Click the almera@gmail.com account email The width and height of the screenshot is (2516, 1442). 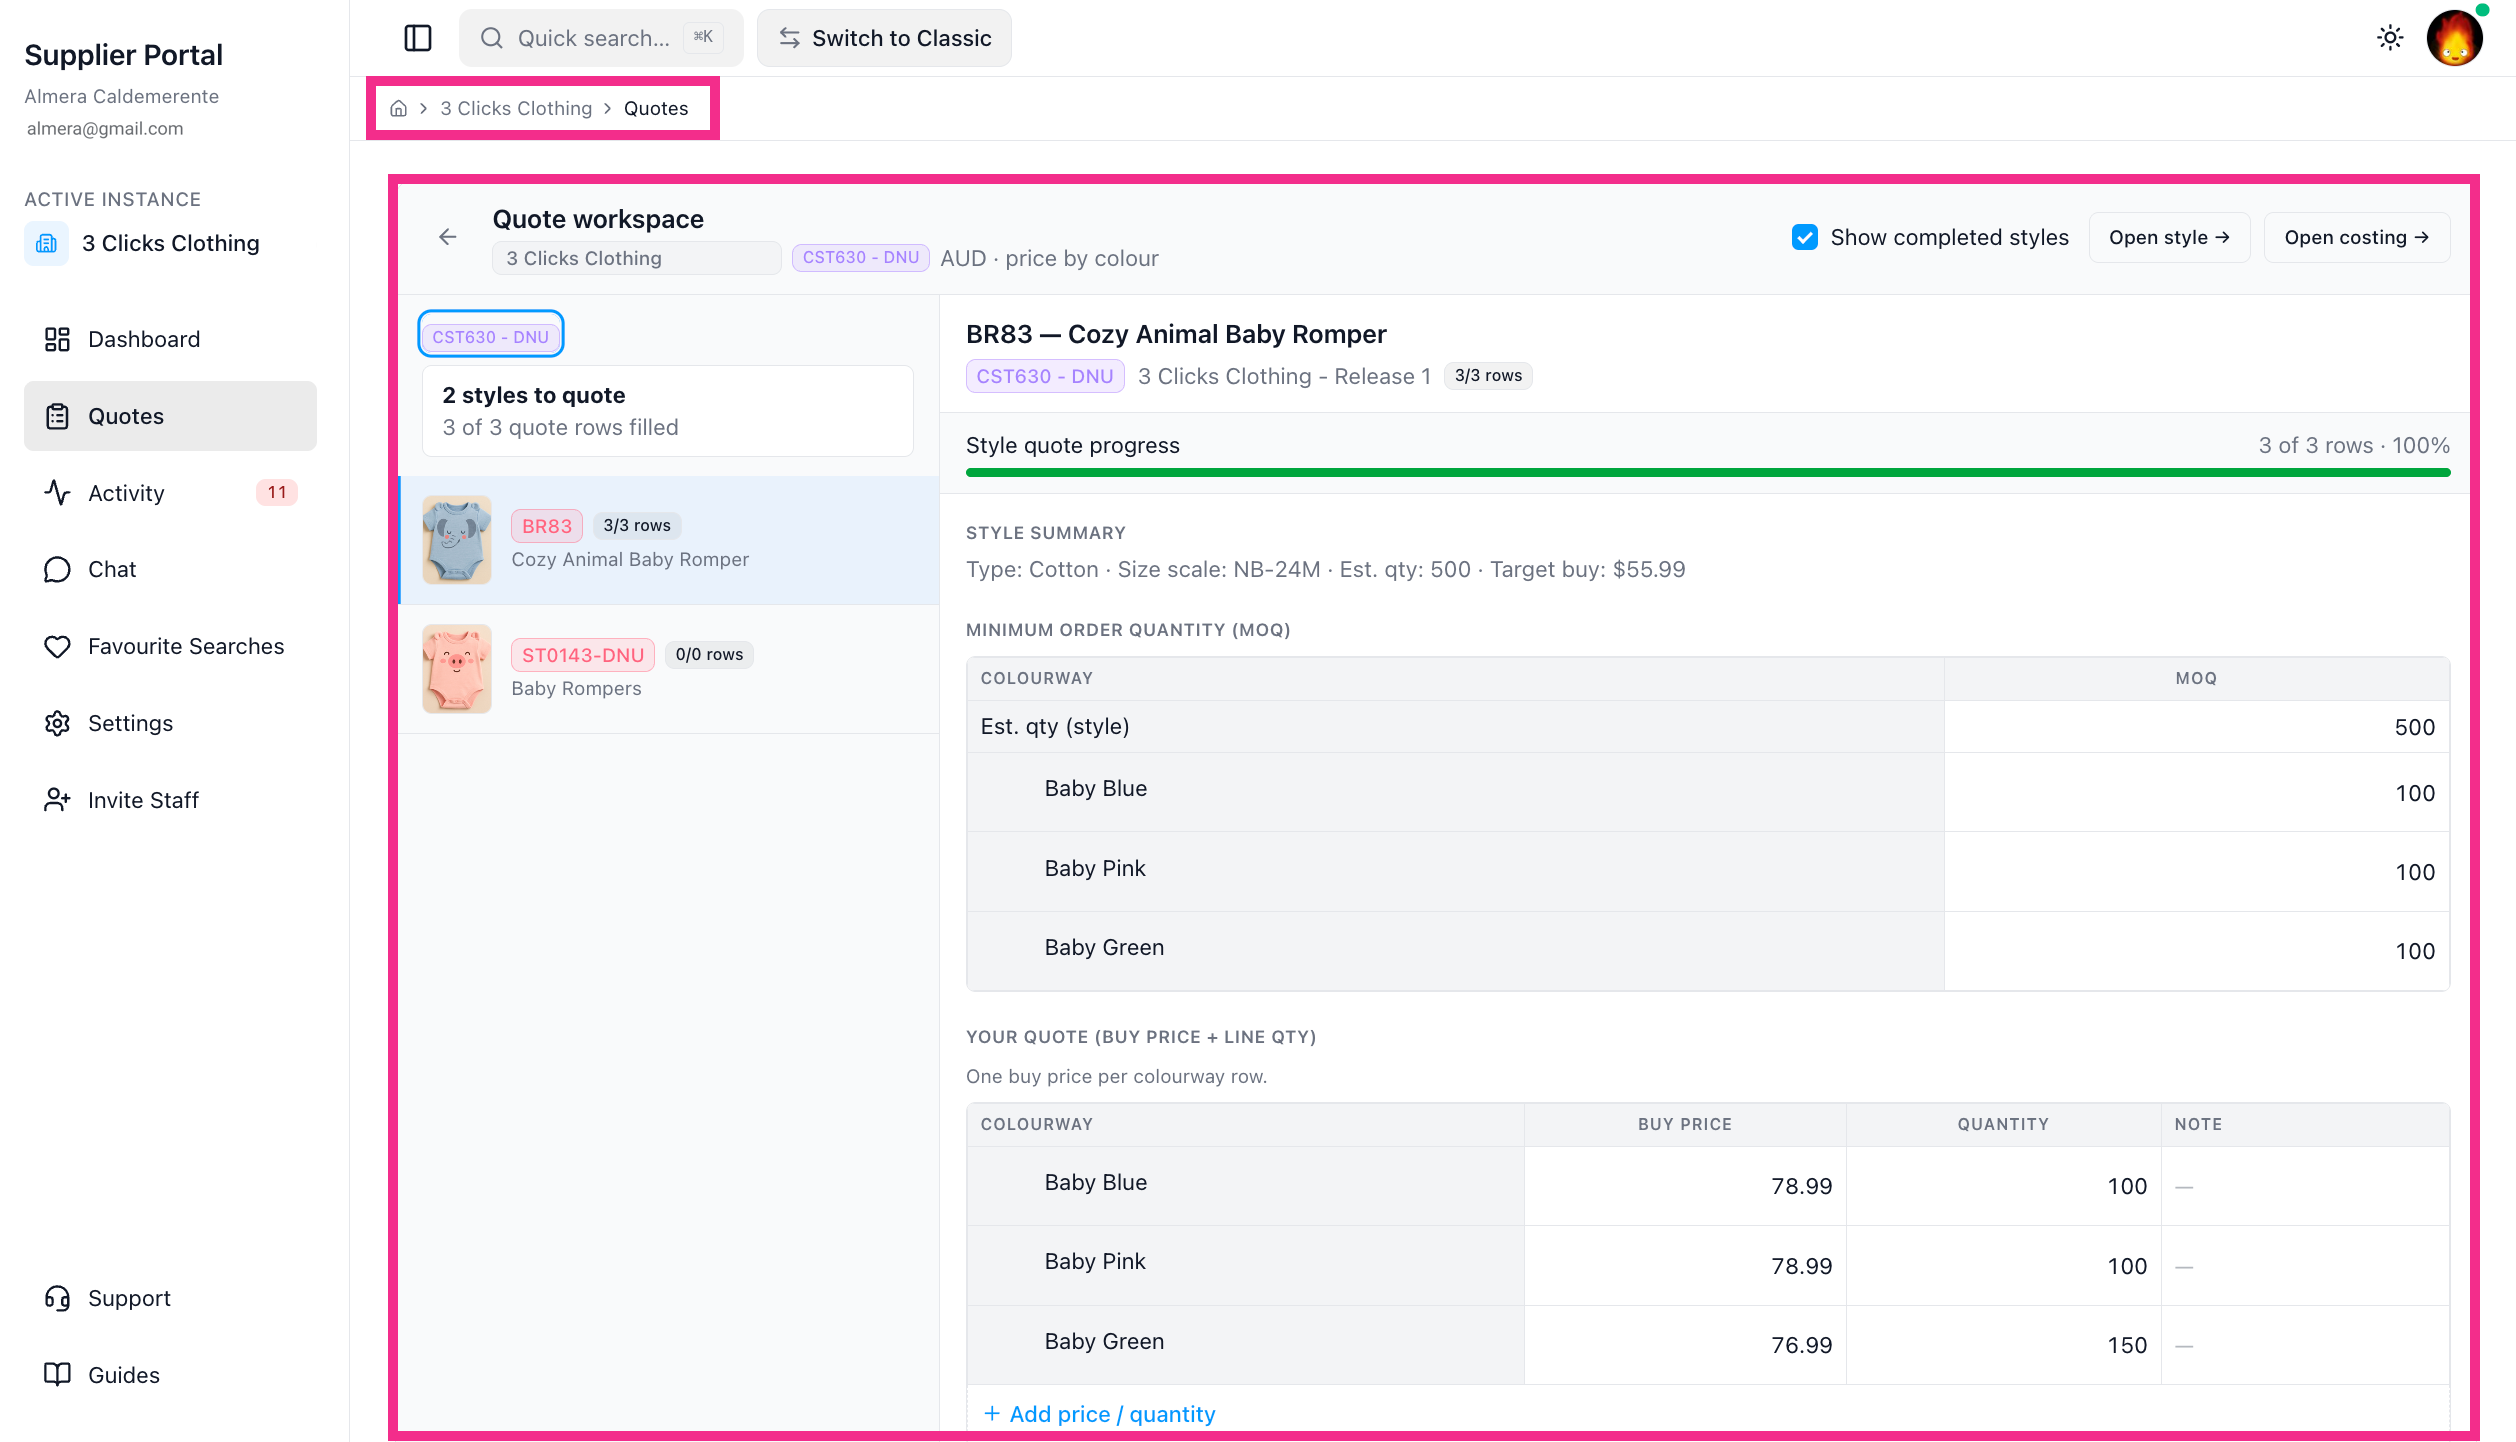[x=105, y=128]
